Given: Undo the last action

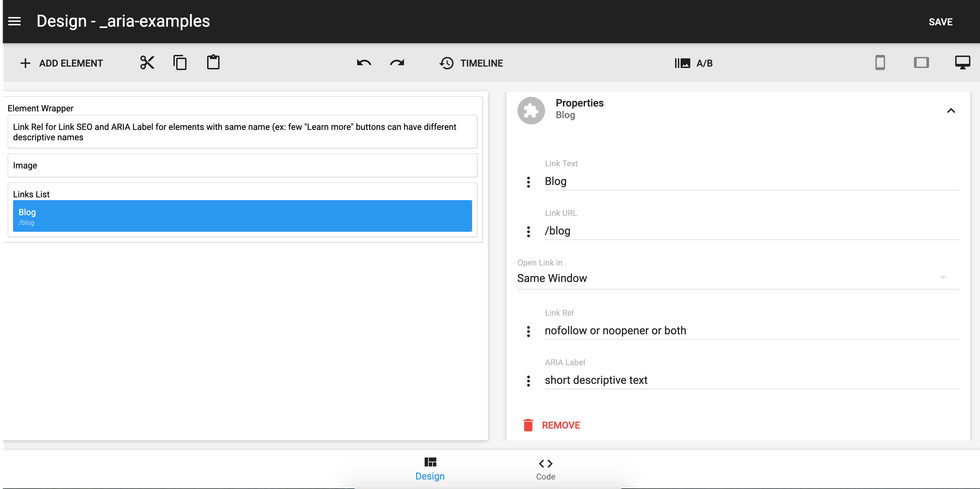Looking at the screenshot, I should point(364,63).
